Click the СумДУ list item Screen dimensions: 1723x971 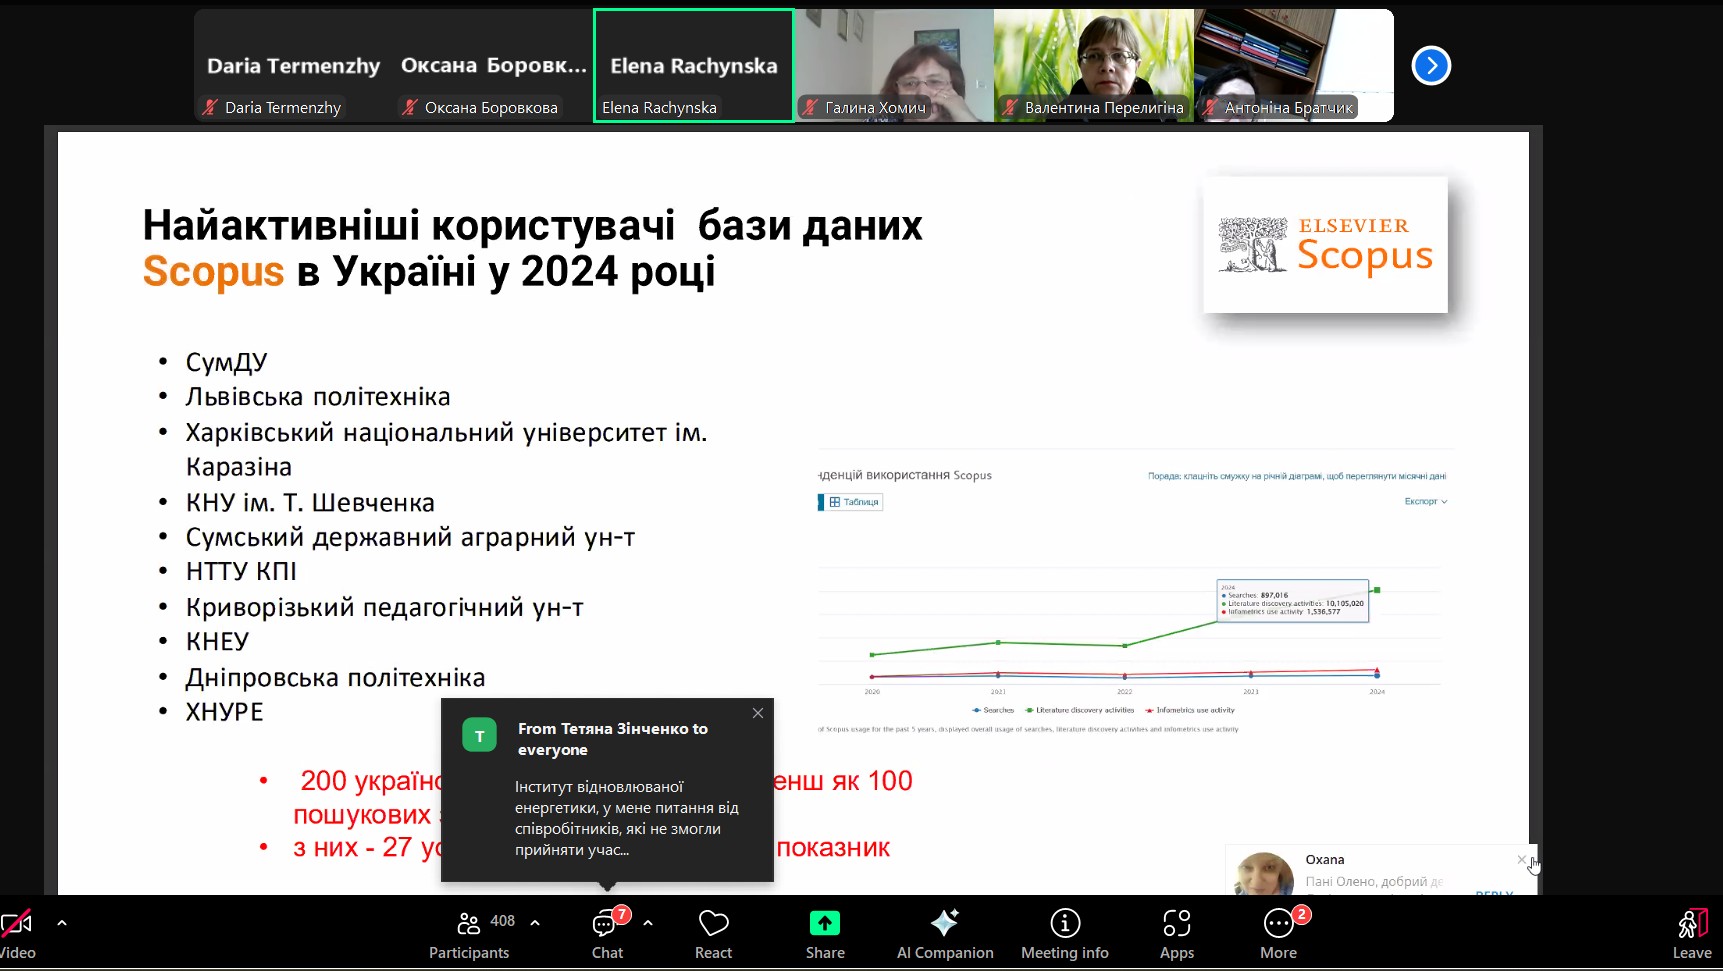[x=226, y=362]
